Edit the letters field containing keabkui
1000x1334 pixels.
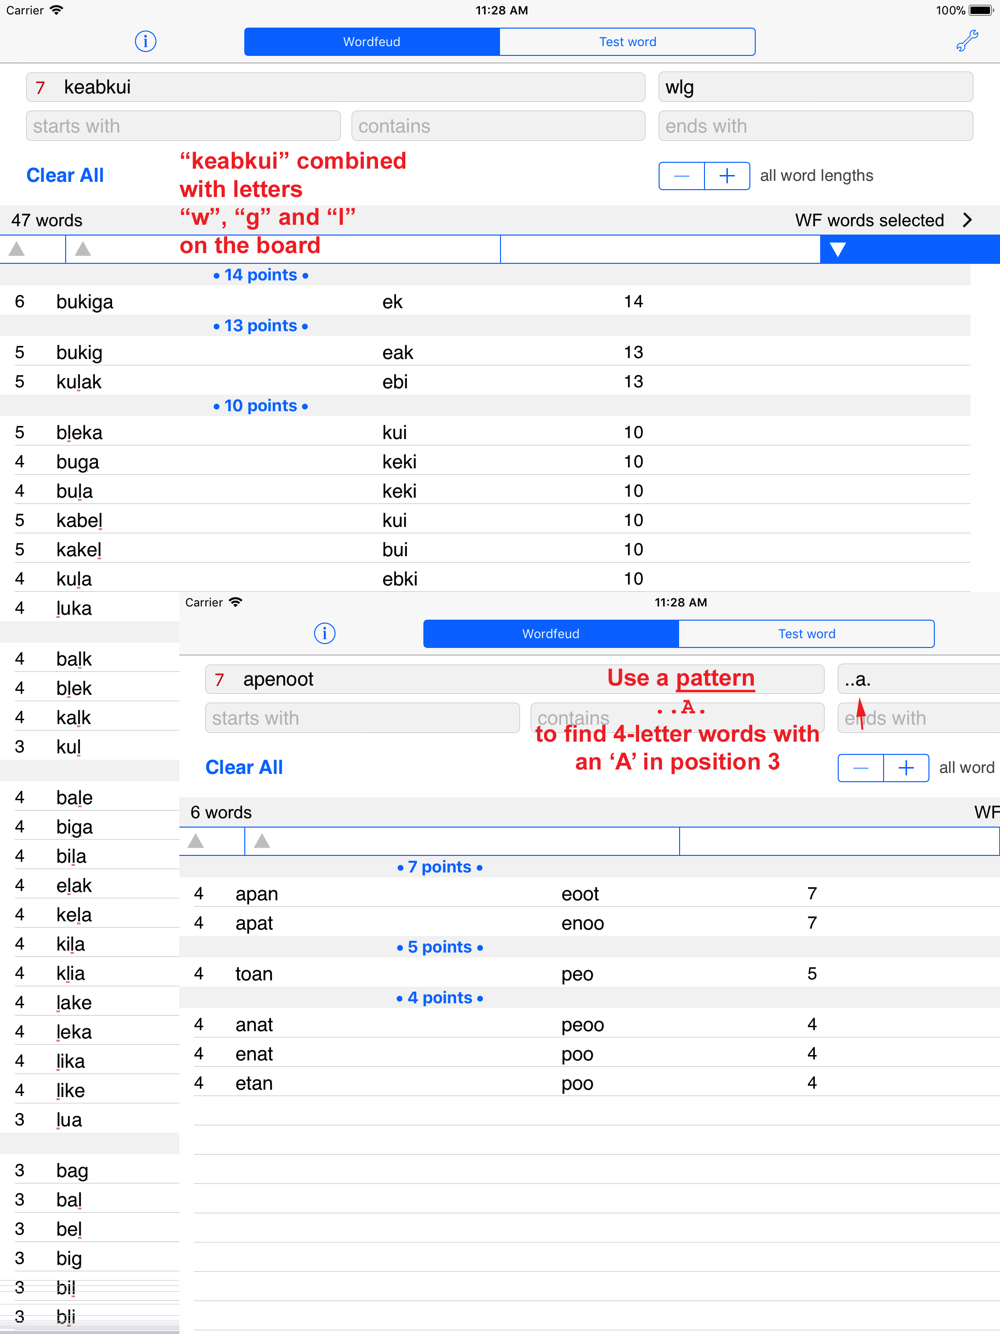[x=335, y=87]
